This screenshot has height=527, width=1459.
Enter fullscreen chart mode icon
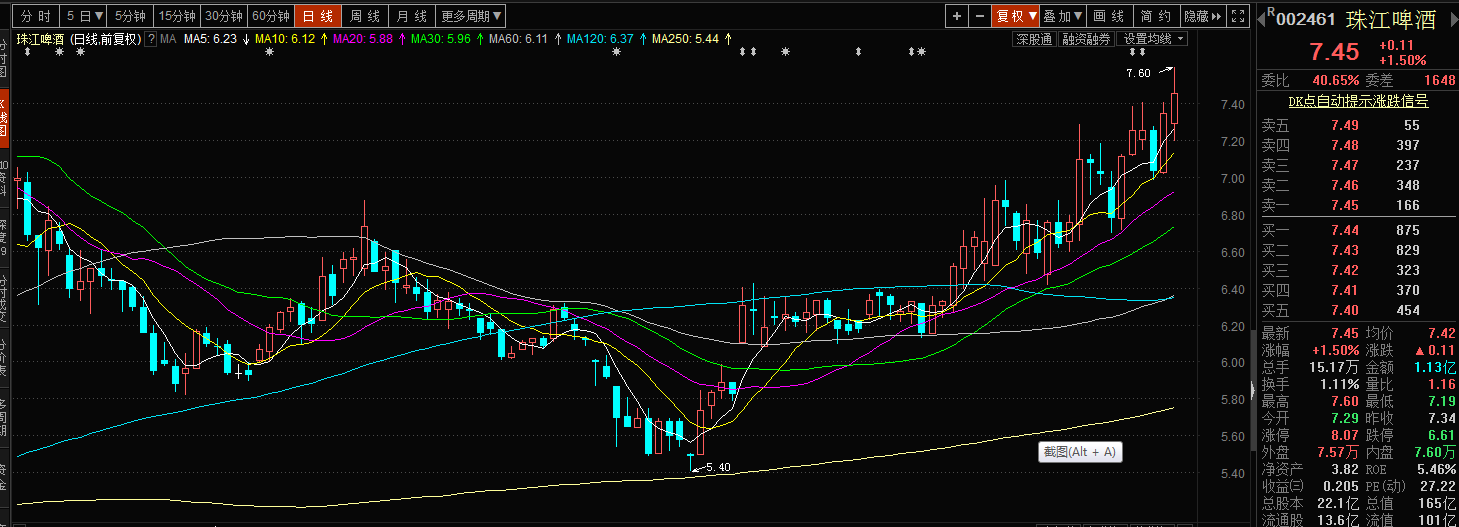click(x=1238, y=16)
